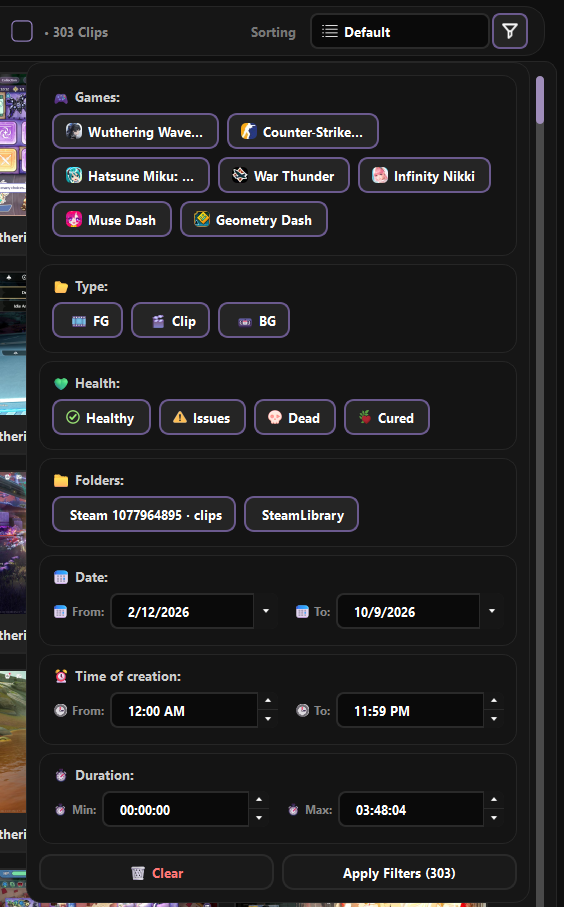Click the folder icon beside Folders heading
The width and height of the screenshot is (564, 907).
tap(61, 481)
